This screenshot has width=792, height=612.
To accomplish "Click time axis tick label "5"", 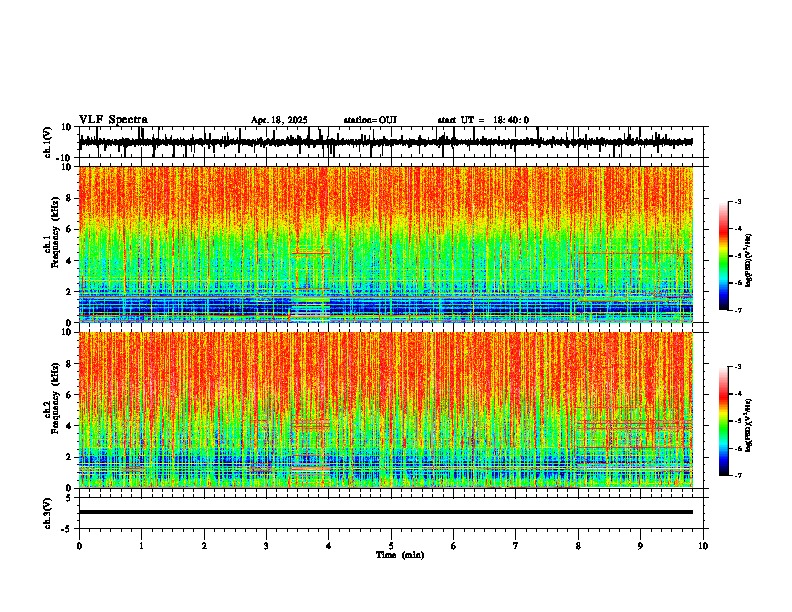I will 391,546.
